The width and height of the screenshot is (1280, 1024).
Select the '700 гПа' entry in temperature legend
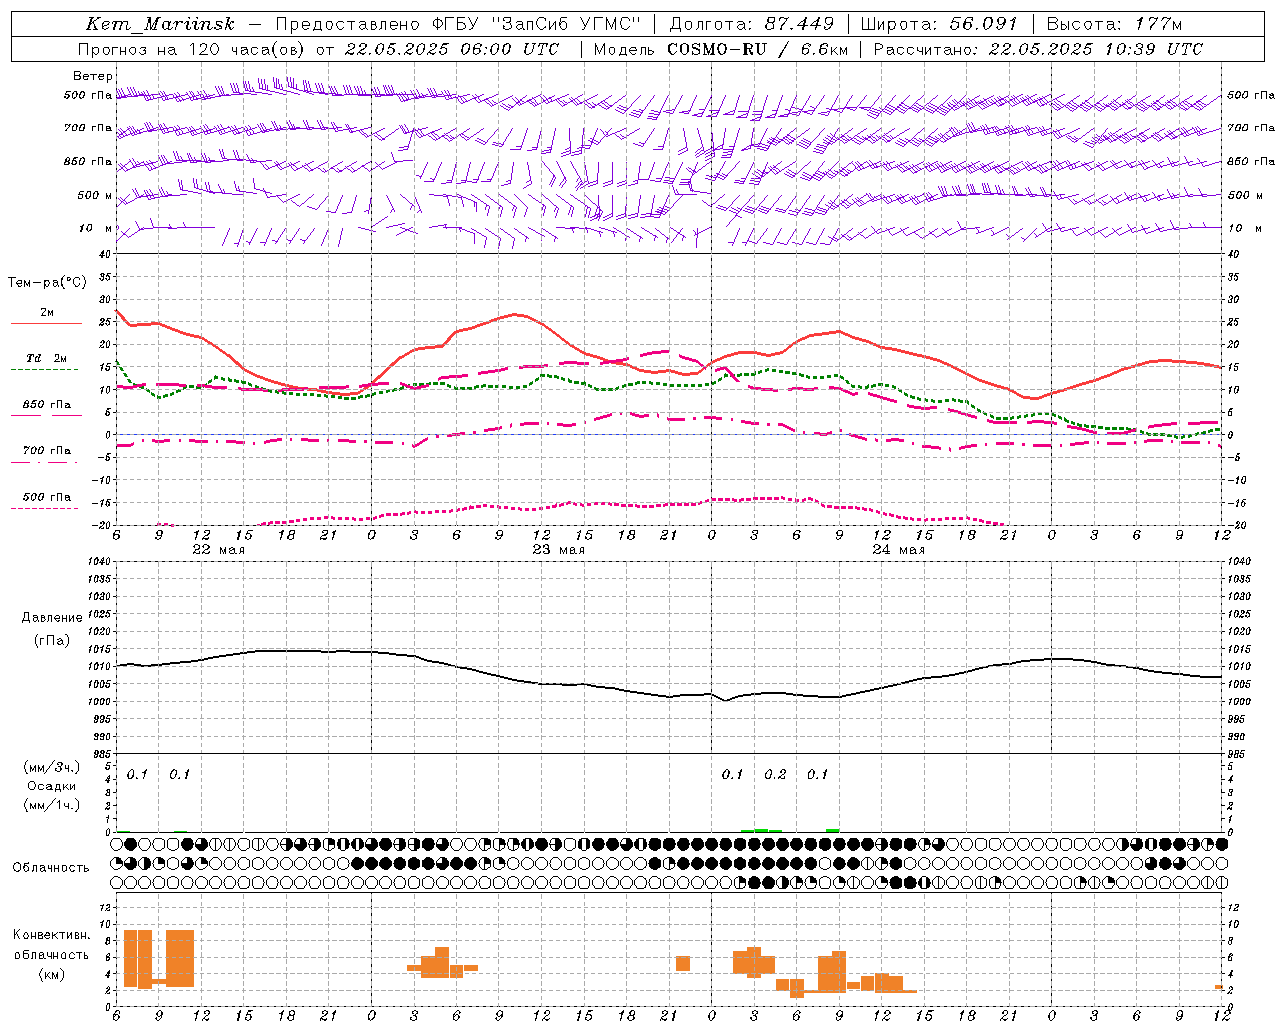[x=47, y=450]
